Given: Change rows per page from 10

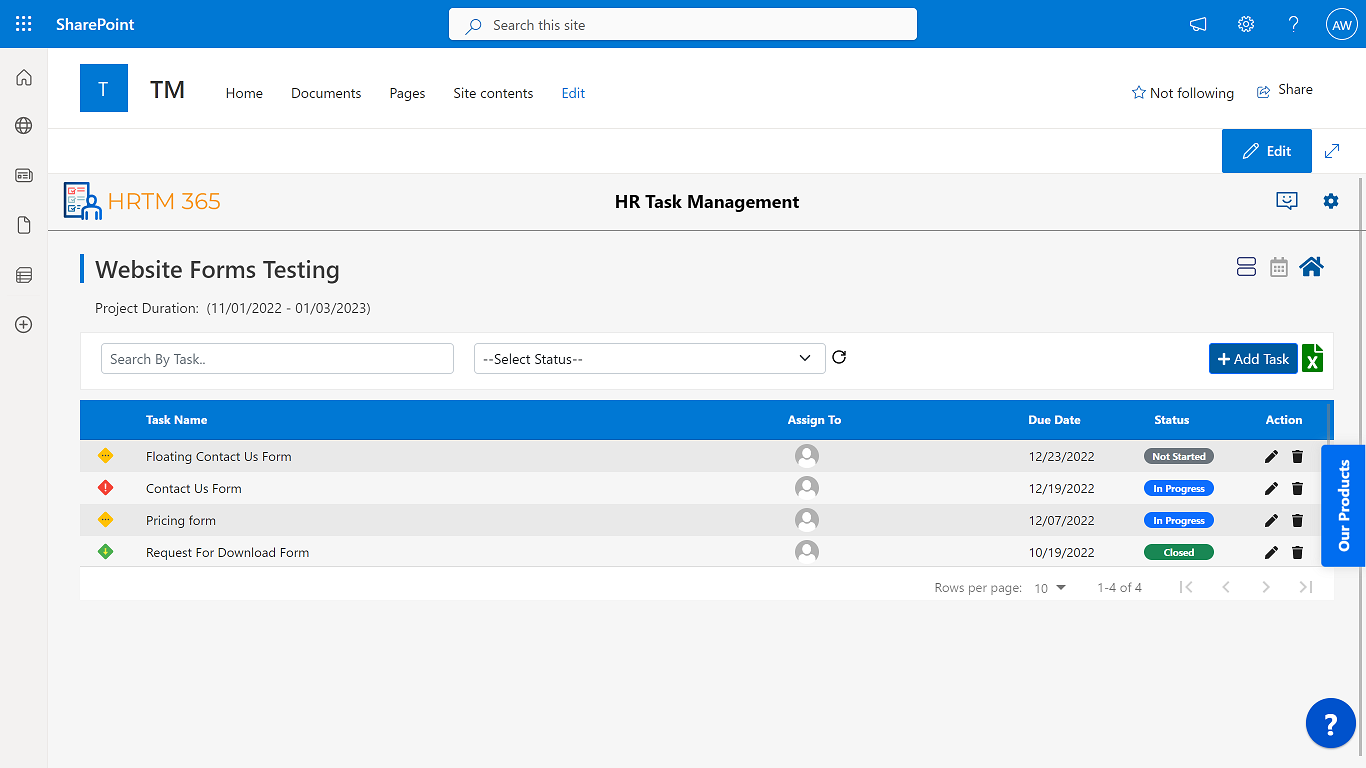Looking at the screenshot, I should [1049, 588].
